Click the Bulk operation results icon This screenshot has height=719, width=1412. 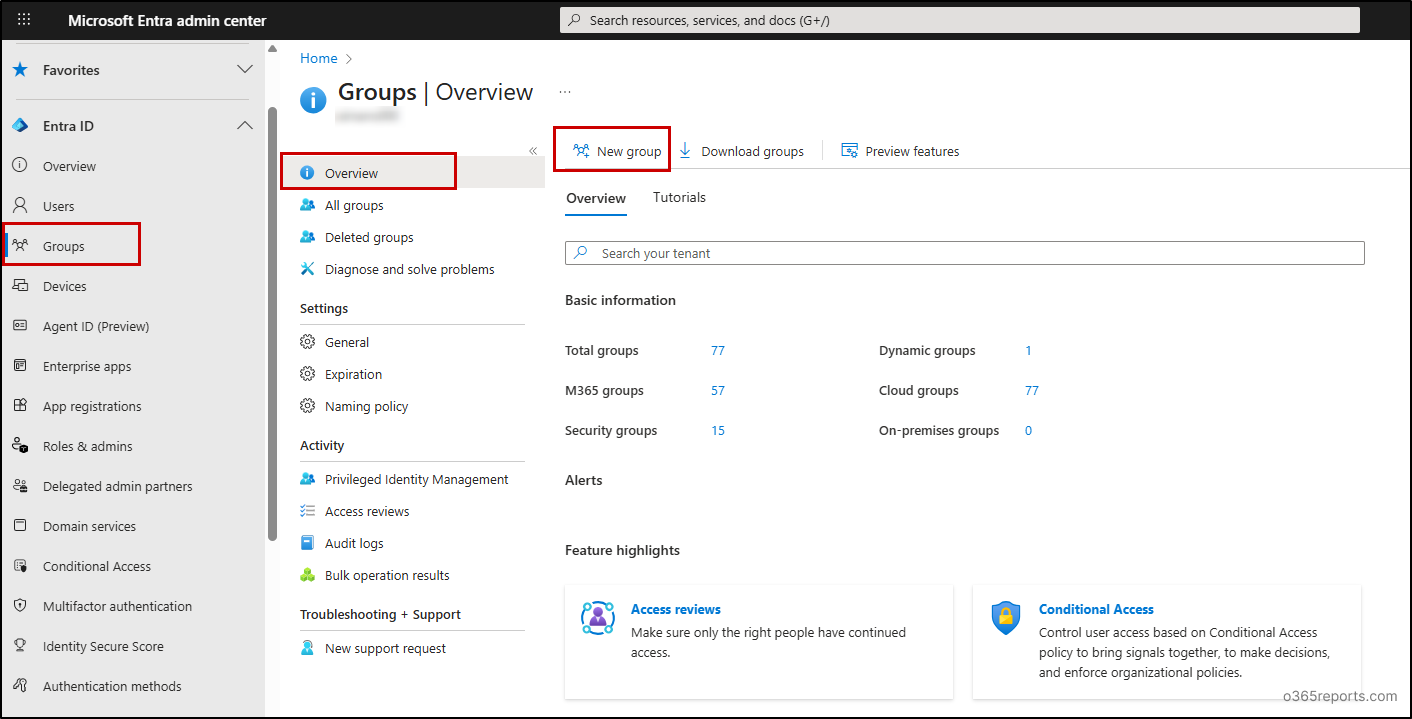308,575
